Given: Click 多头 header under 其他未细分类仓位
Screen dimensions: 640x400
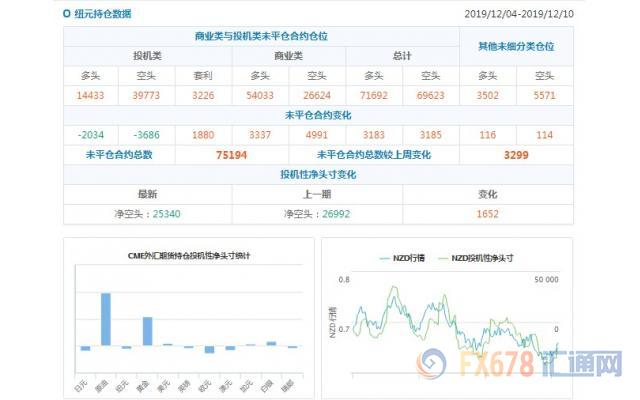Looking at the screenshot, I should (488, 76).
